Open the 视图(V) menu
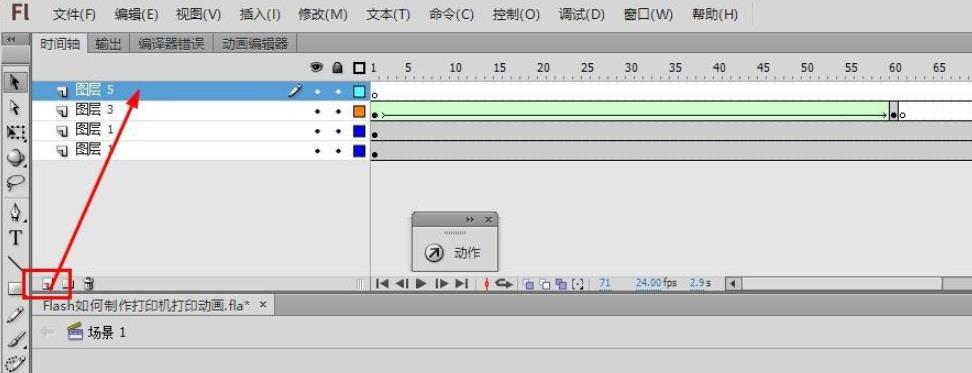This screenshot has height=373, width=972. coord(198,14)
